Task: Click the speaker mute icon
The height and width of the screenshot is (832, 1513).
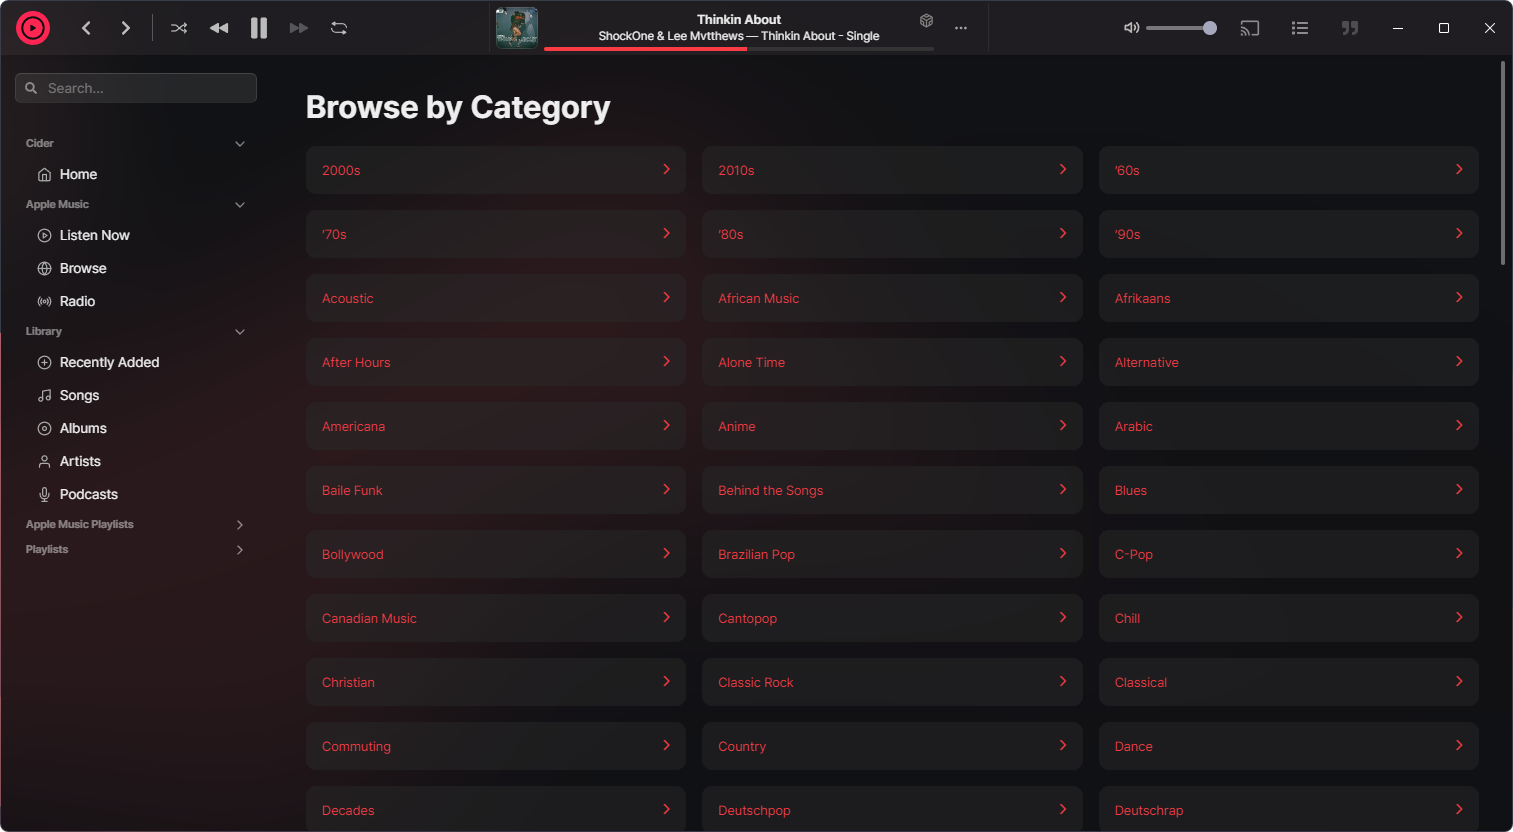Action: [x=1131, y=28]
